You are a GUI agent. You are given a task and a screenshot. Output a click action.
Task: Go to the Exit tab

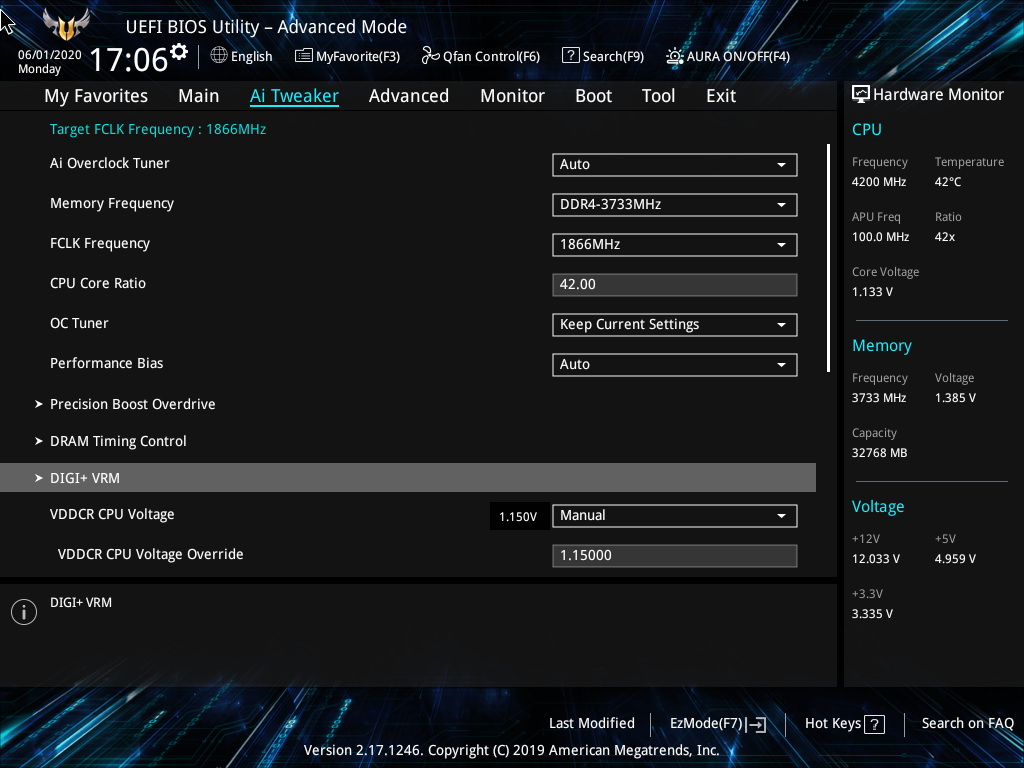pos(721,96)
